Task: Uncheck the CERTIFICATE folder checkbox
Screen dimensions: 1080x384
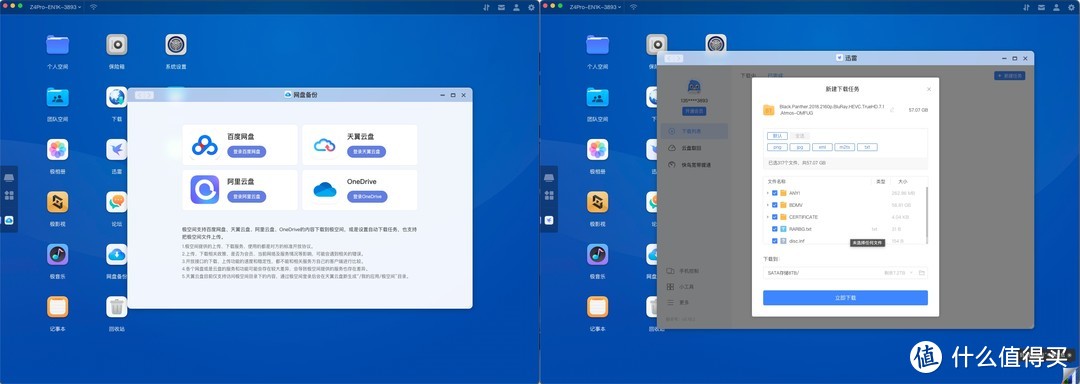Action: click(775, 217)
